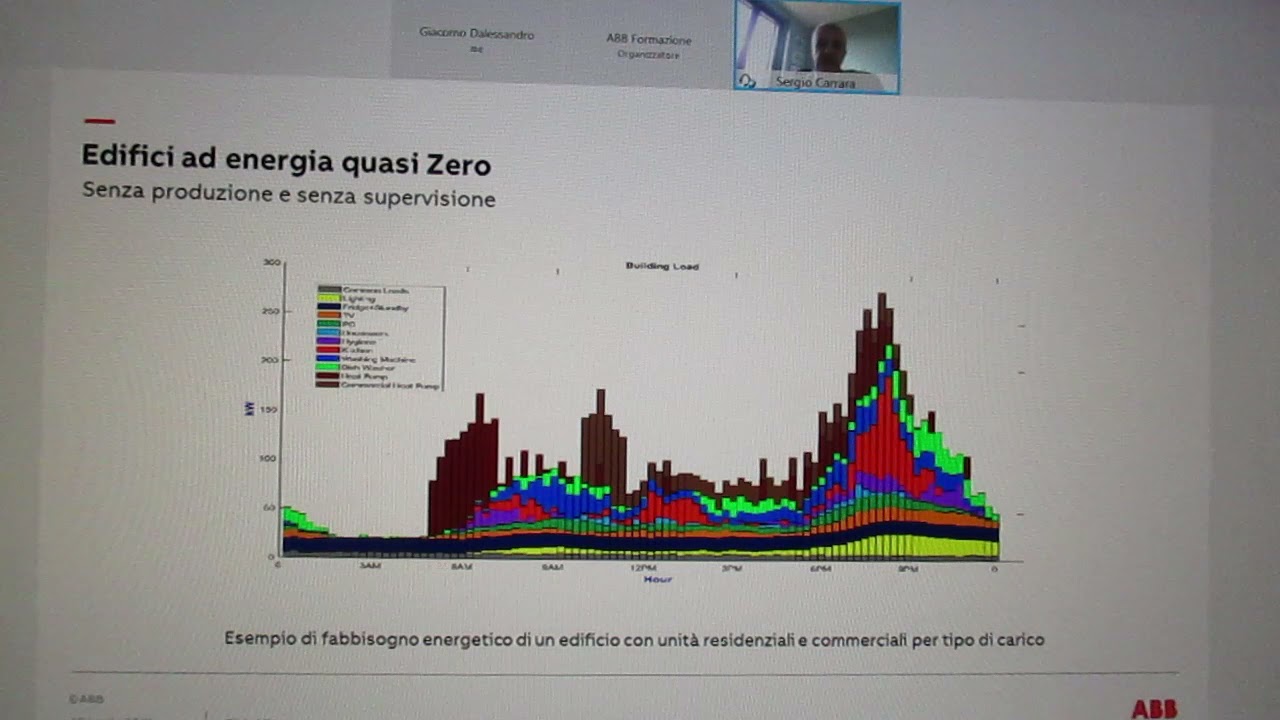Click the red ABB logo on slide
Screen dimensions: 1280x720
(x=1154, y=709)
